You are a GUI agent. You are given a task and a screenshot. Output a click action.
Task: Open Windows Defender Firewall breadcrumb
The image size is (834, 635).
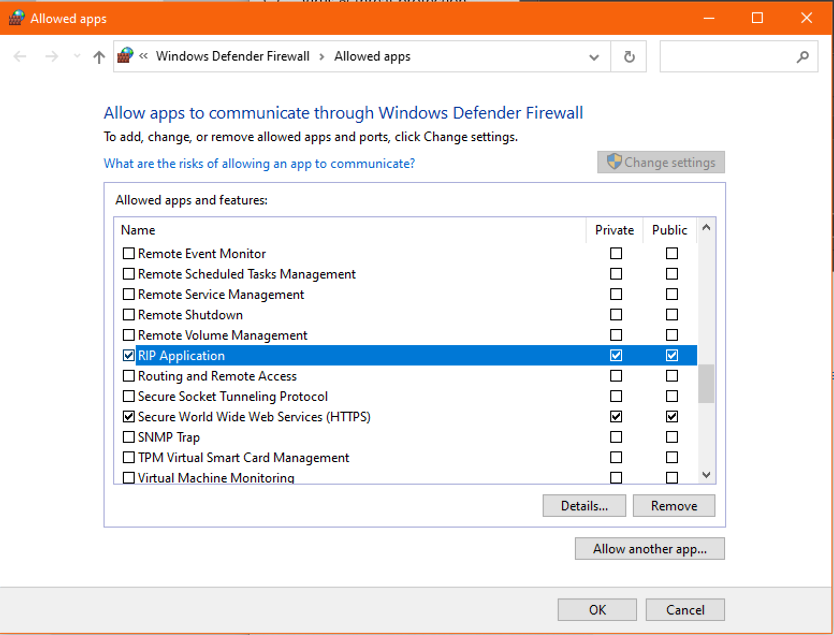coord(232,56)
